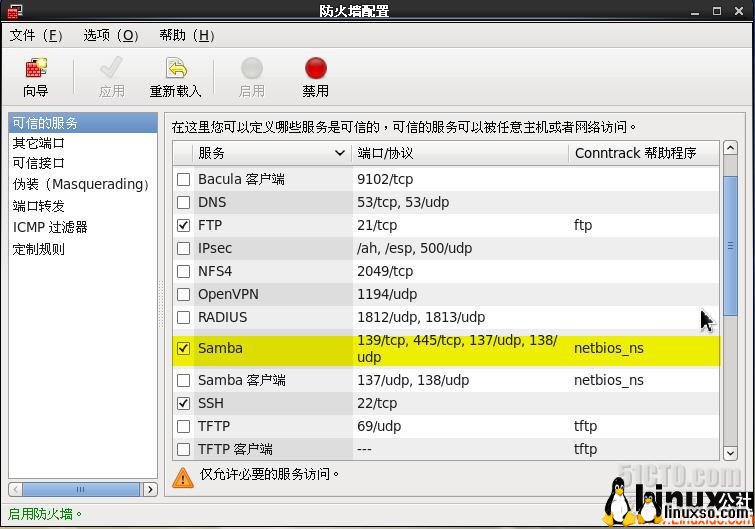Click the service list scroll-up arrow
Viewport: 755px width, 529px height.
(730, 148)
